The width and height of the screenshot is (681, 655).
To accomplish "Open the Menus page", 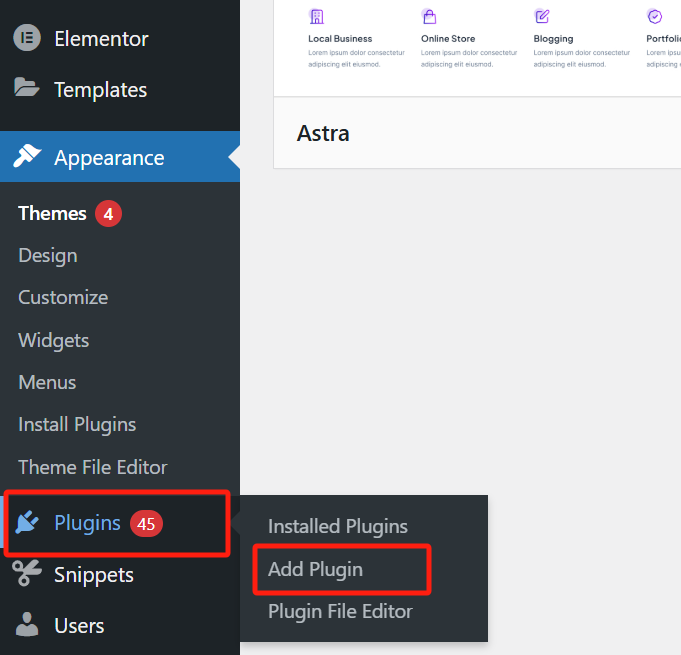I will click(47, 382).
